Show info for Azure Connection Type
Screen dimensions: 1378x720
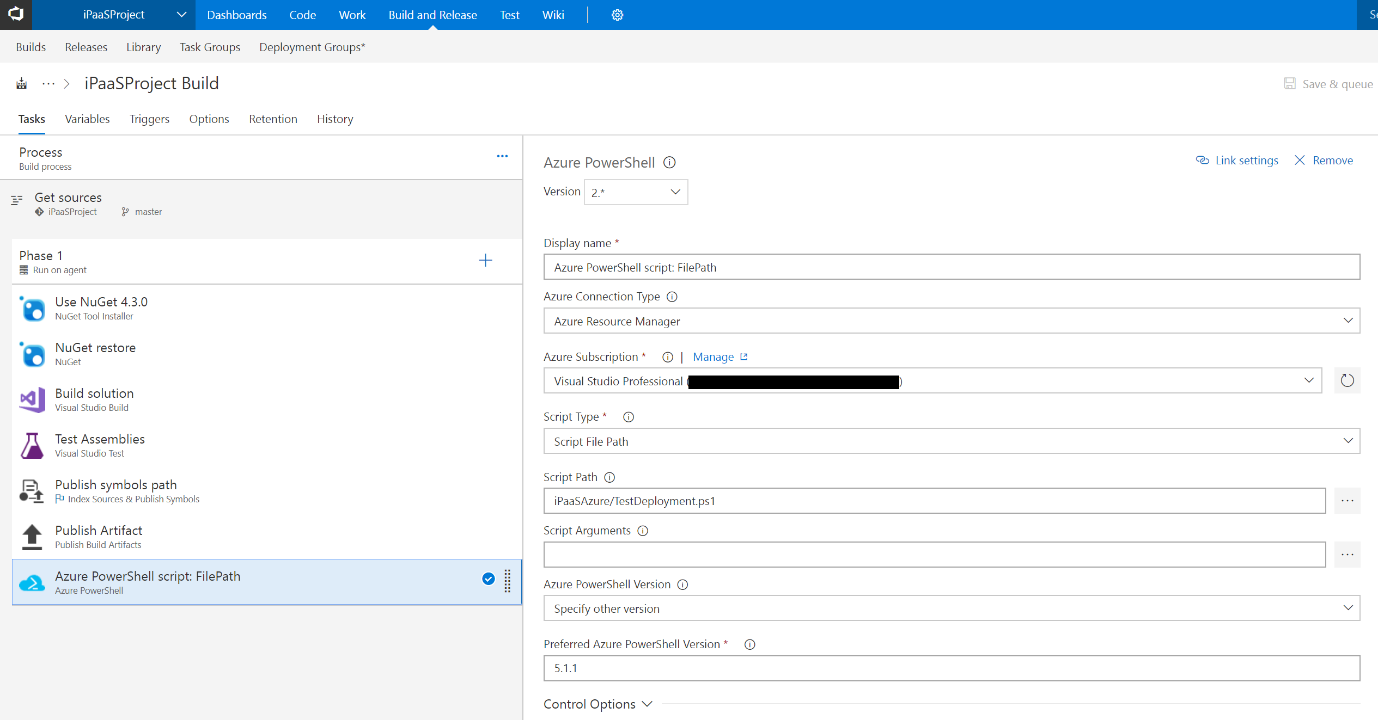pos(672,297)
